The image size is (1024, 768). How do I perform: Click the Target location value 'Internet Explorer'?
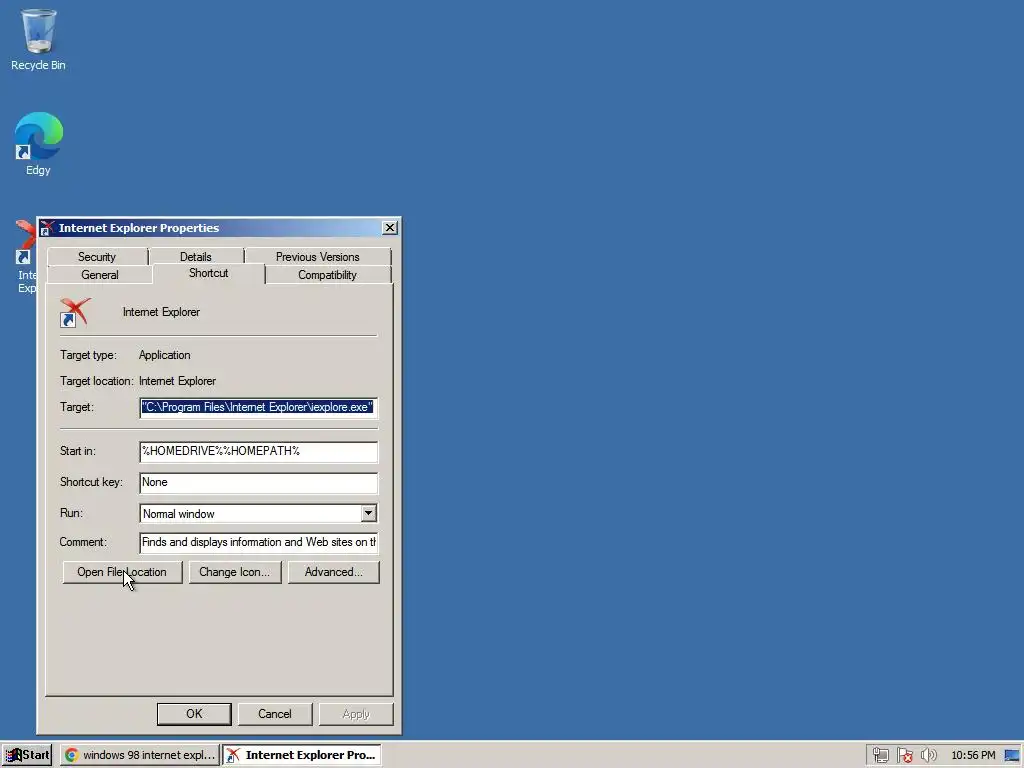178,381
